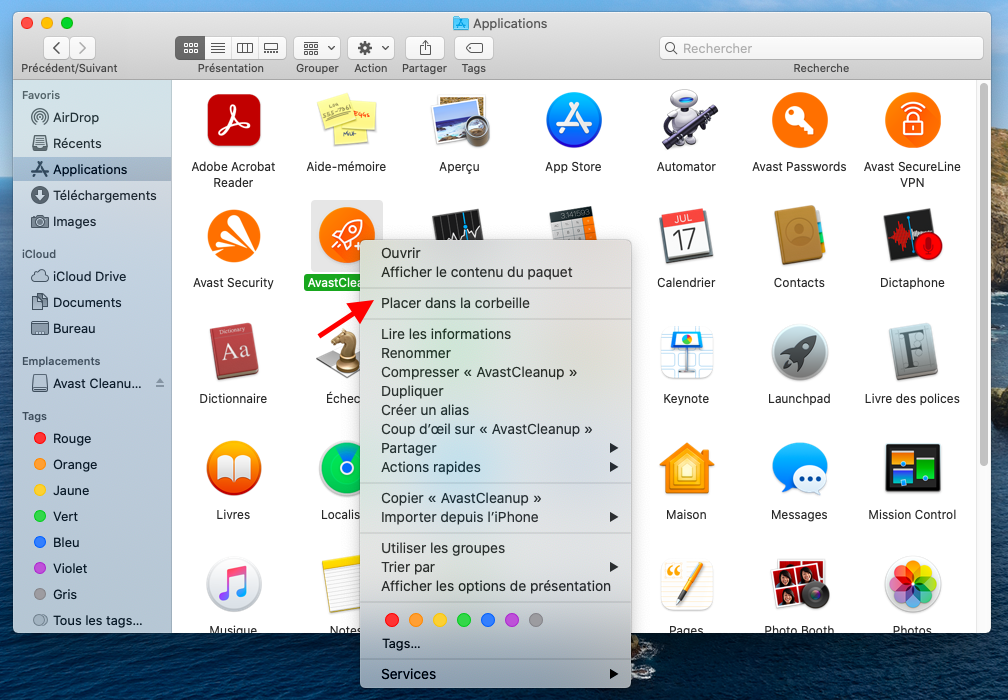The image size is (1008, 700).
Task: Eject the Avast Cleanup volume
Action: (x=160, y=383)
